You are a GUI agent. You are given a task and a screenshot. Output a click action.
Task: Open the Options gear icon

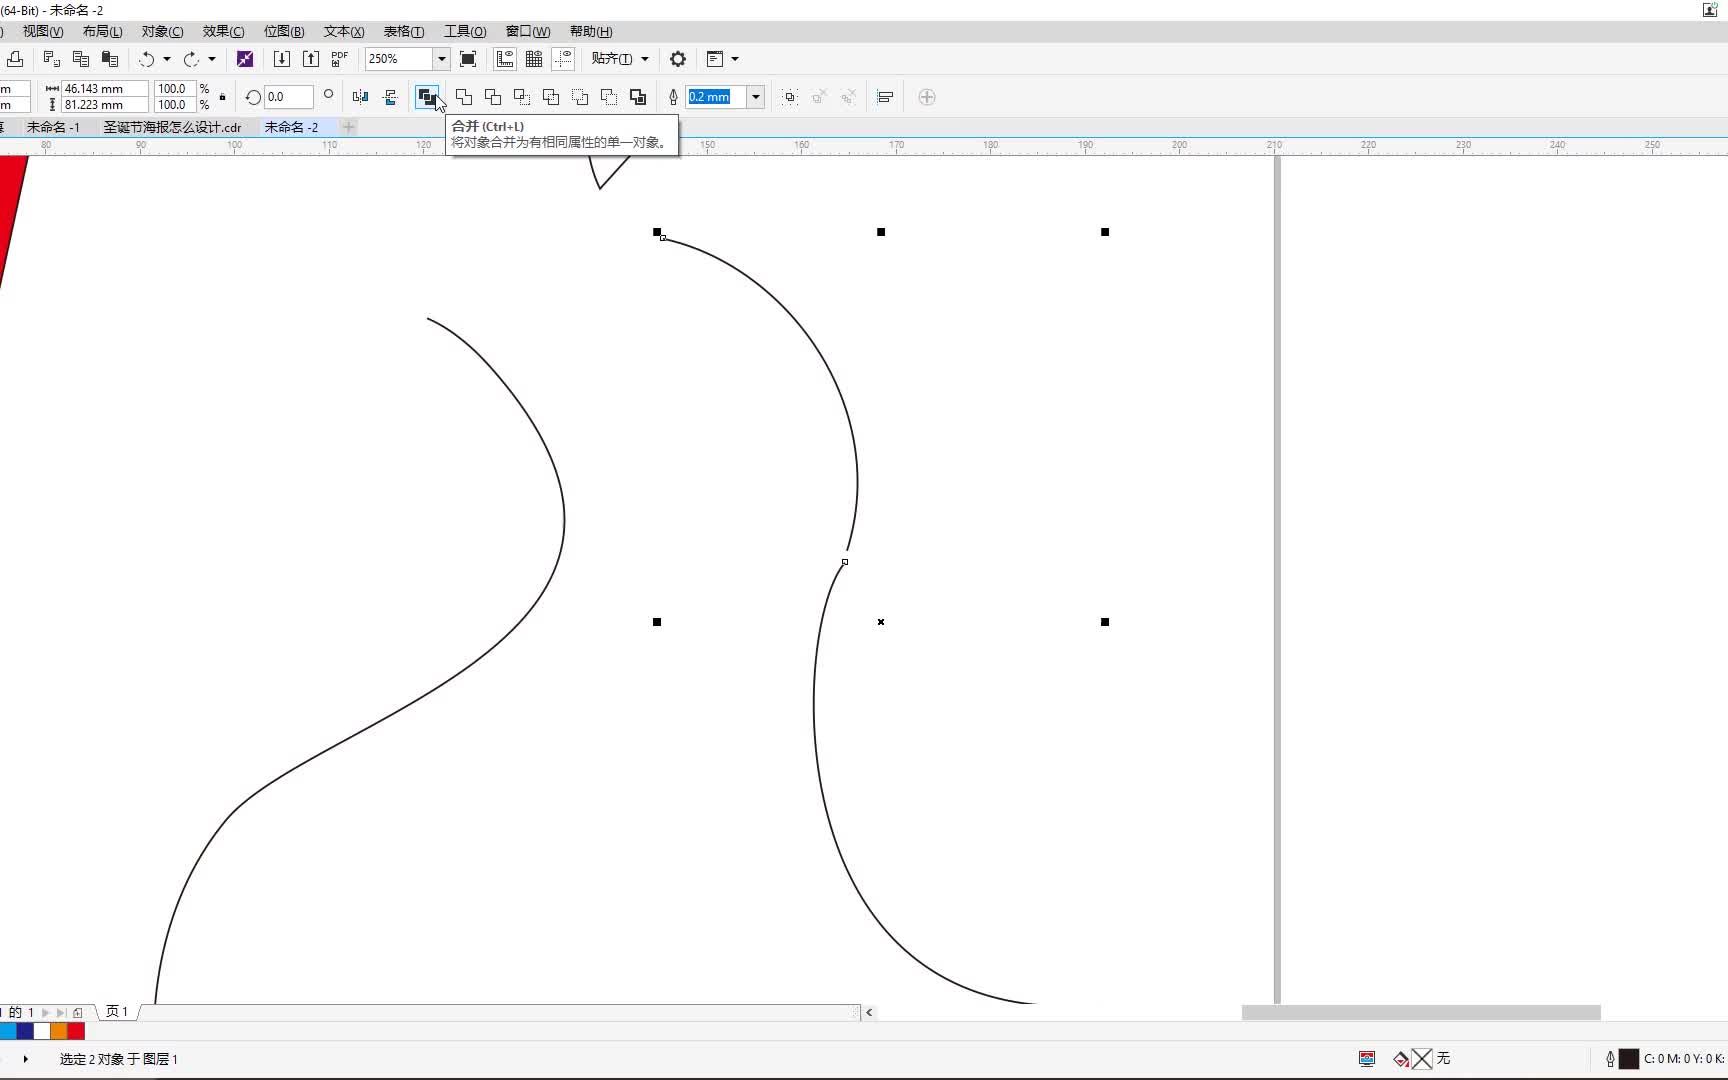678,59
